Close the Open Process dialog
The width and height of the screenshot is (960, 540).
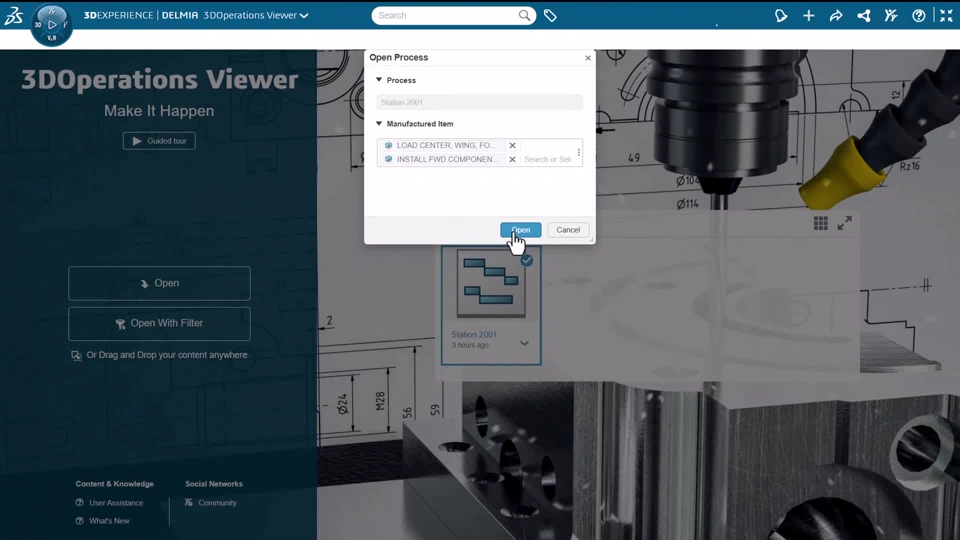click(x=588, y=58)
